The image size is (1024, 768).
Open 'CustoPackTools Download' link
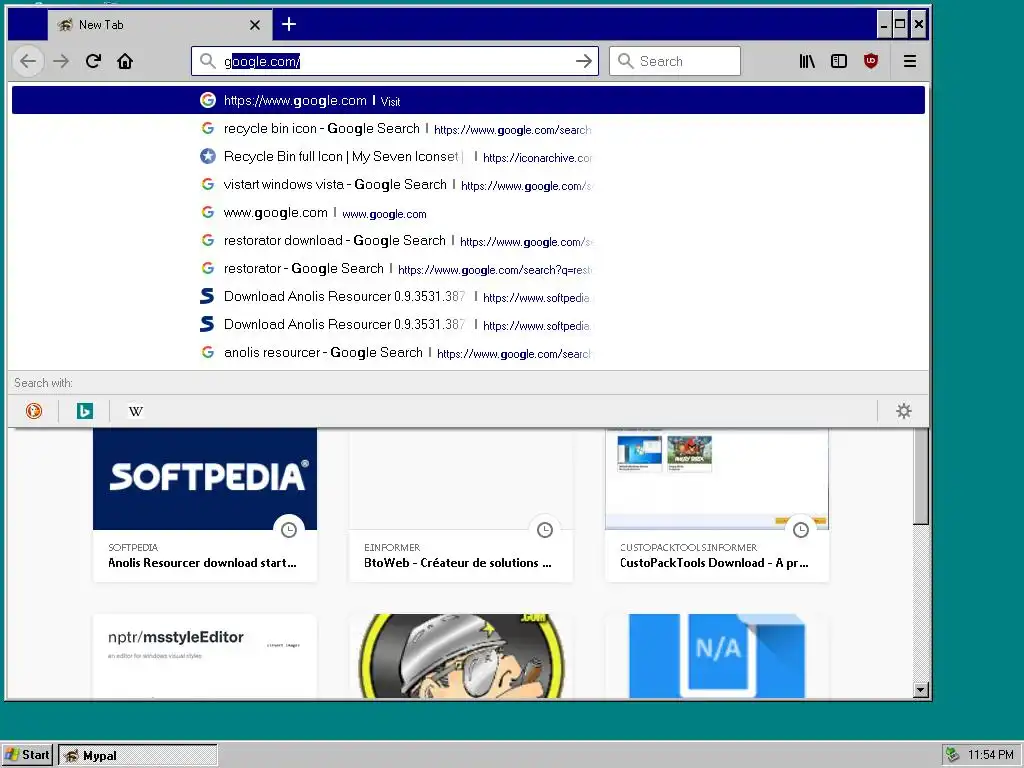click(714, 563)
